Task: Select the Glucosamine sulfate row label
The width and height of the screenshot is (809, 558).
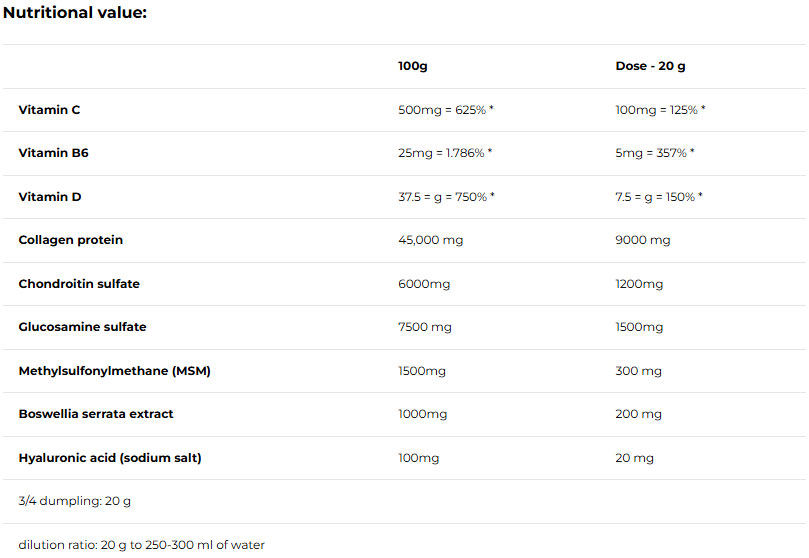Action: [x=82, y=327]
